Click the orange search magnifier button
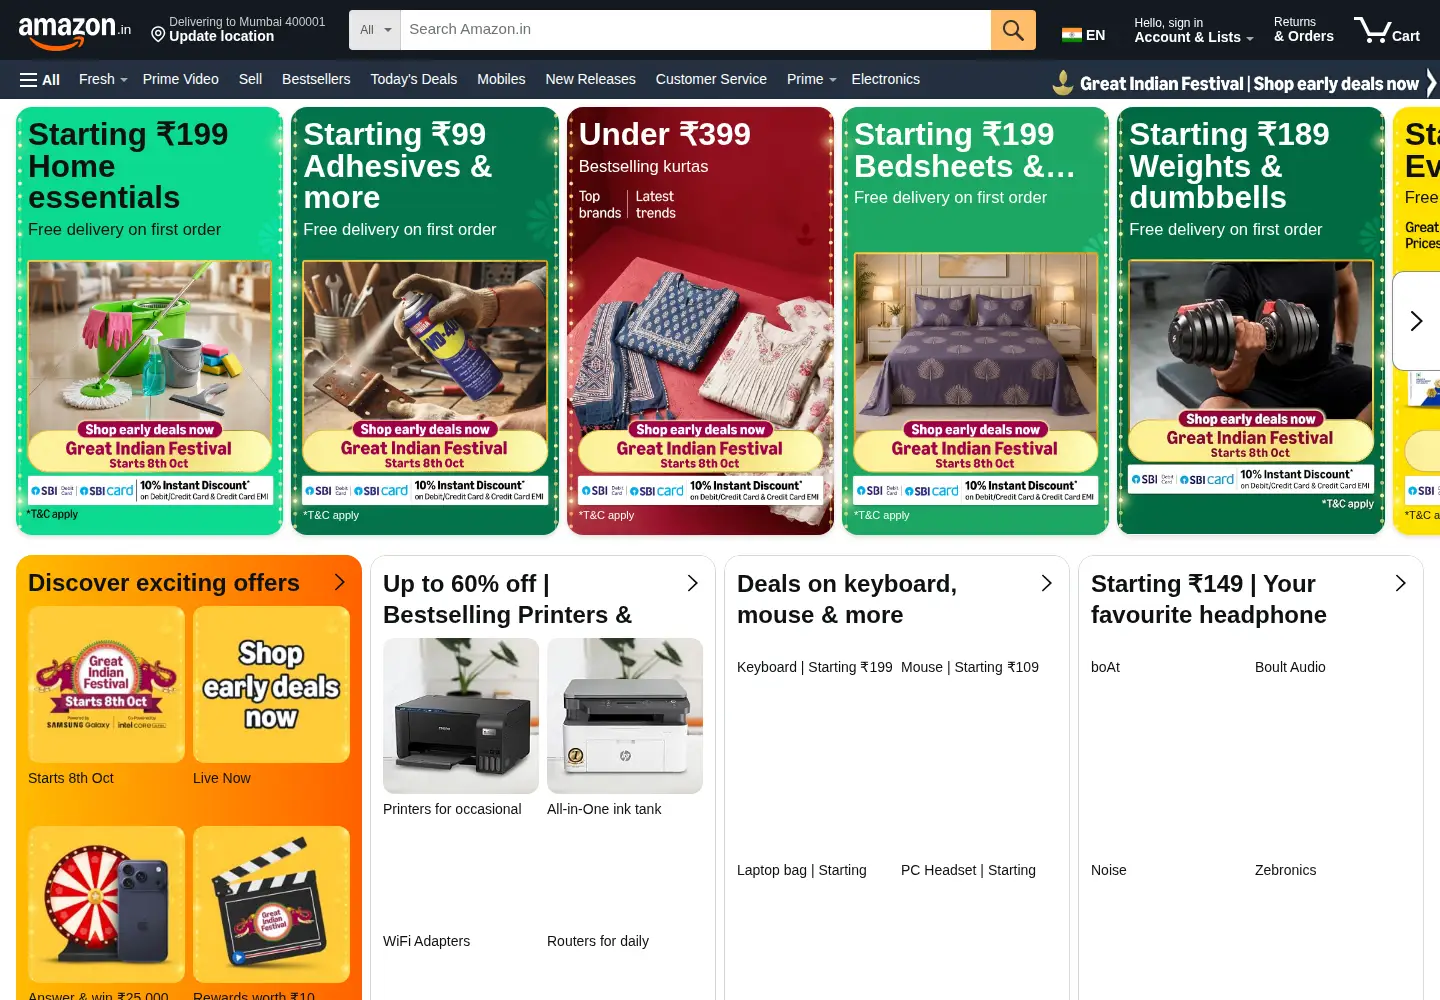This screenshot has height=1000, width=1440. [1013, 30]
